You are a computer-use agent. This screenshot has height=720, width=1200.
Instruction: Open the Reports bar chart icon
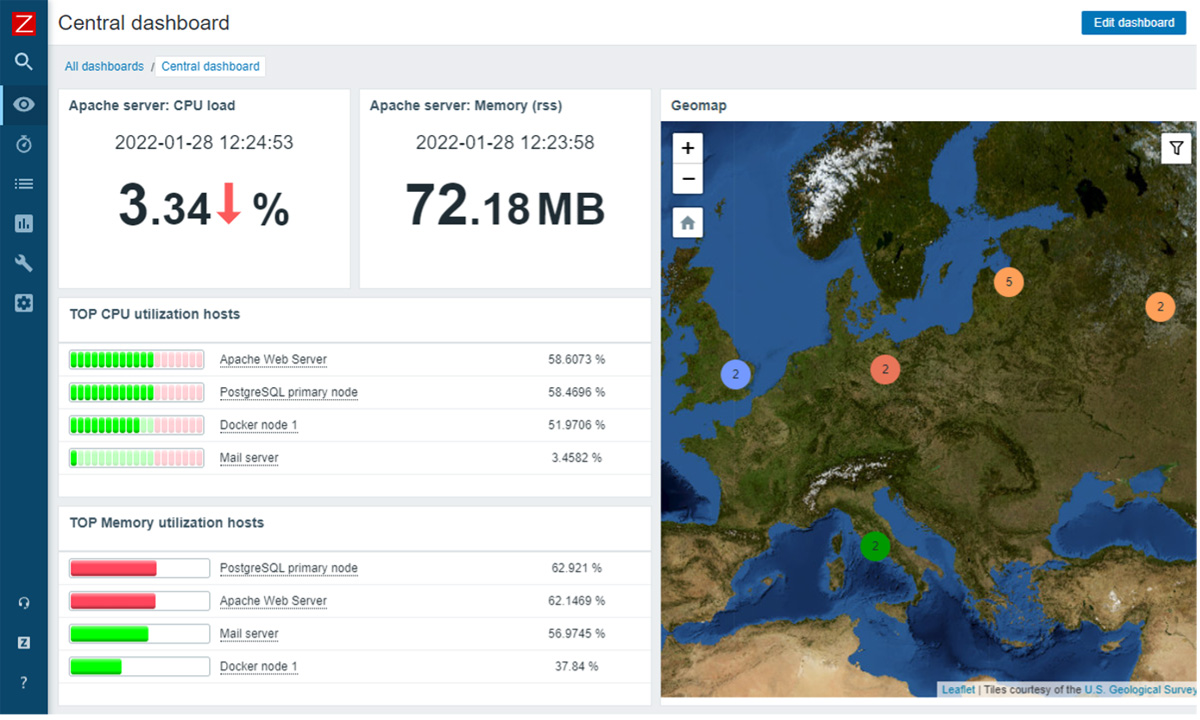click(23, 223)
